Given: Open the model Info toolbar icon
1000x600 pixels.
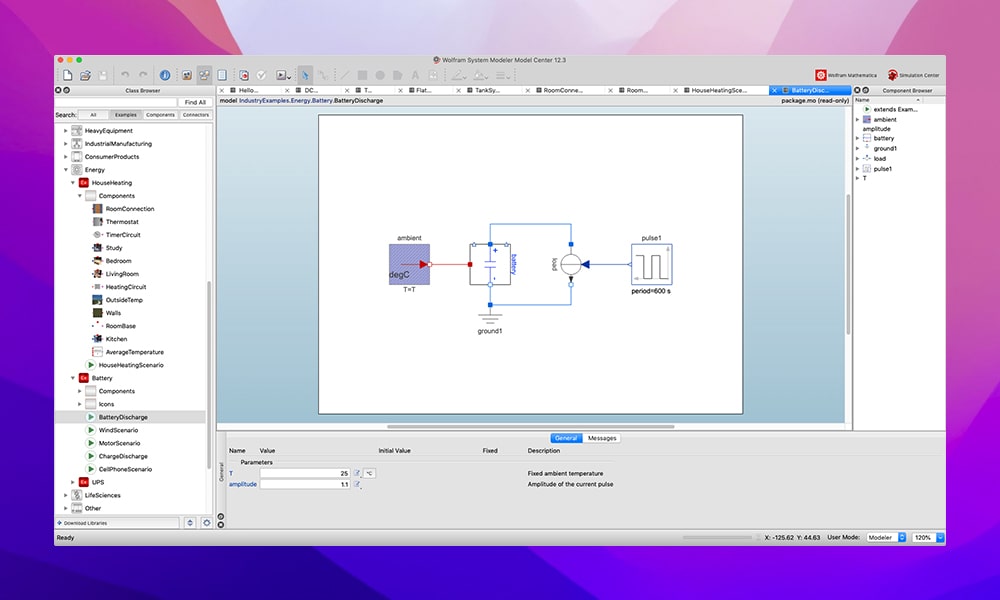Looking at the screenshot, I should pyautogui.click(x=163, y=74).
